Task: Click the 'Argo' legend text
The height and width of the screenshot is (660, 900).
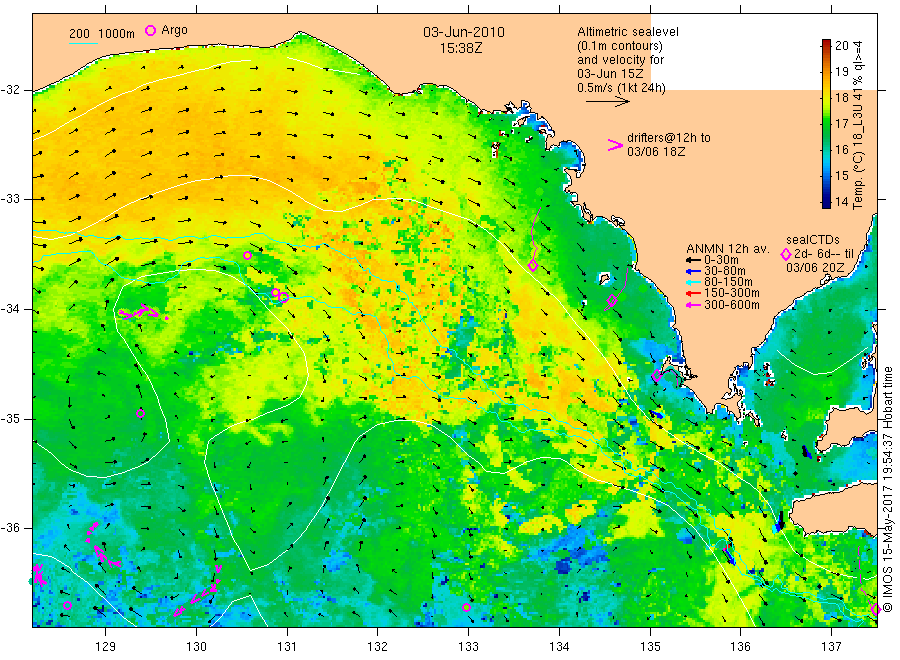Action: (x=174, y=30)
